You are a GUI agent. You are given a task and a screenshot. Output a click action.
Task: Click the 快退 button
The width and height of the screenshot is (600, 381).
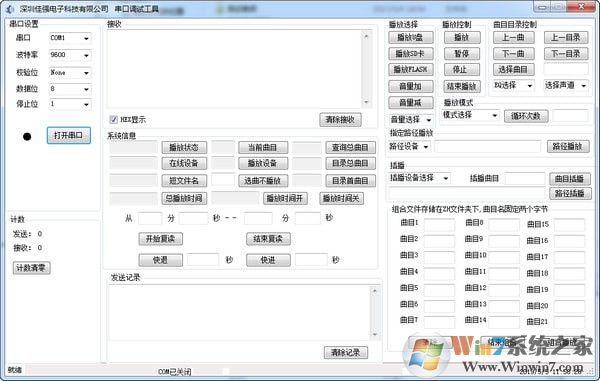160,260
